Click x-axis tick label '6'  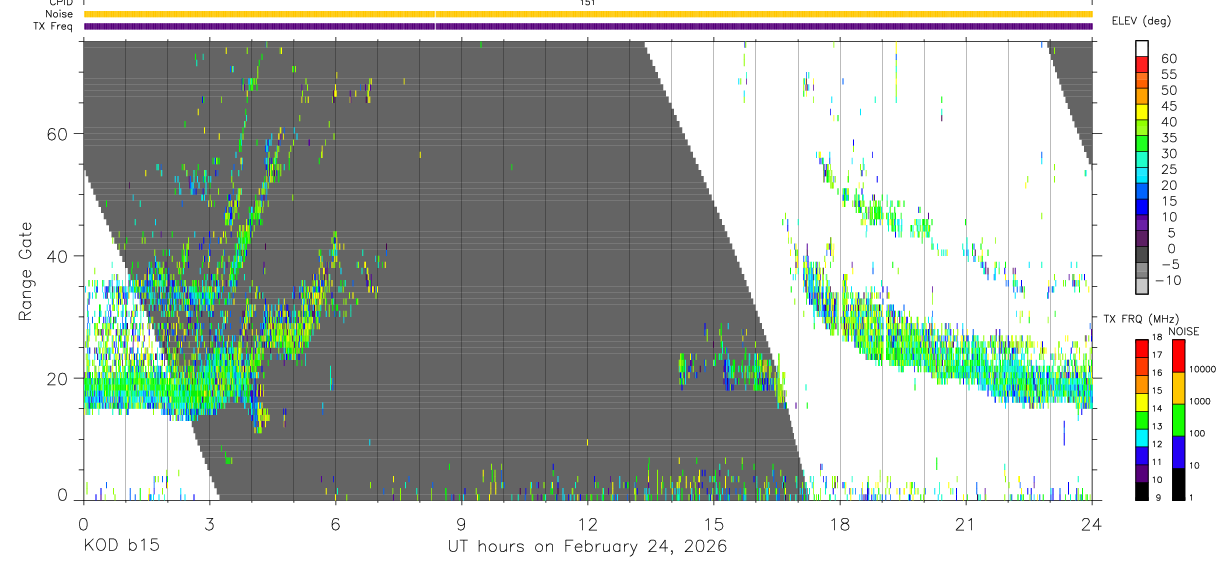tap(335, 524)
